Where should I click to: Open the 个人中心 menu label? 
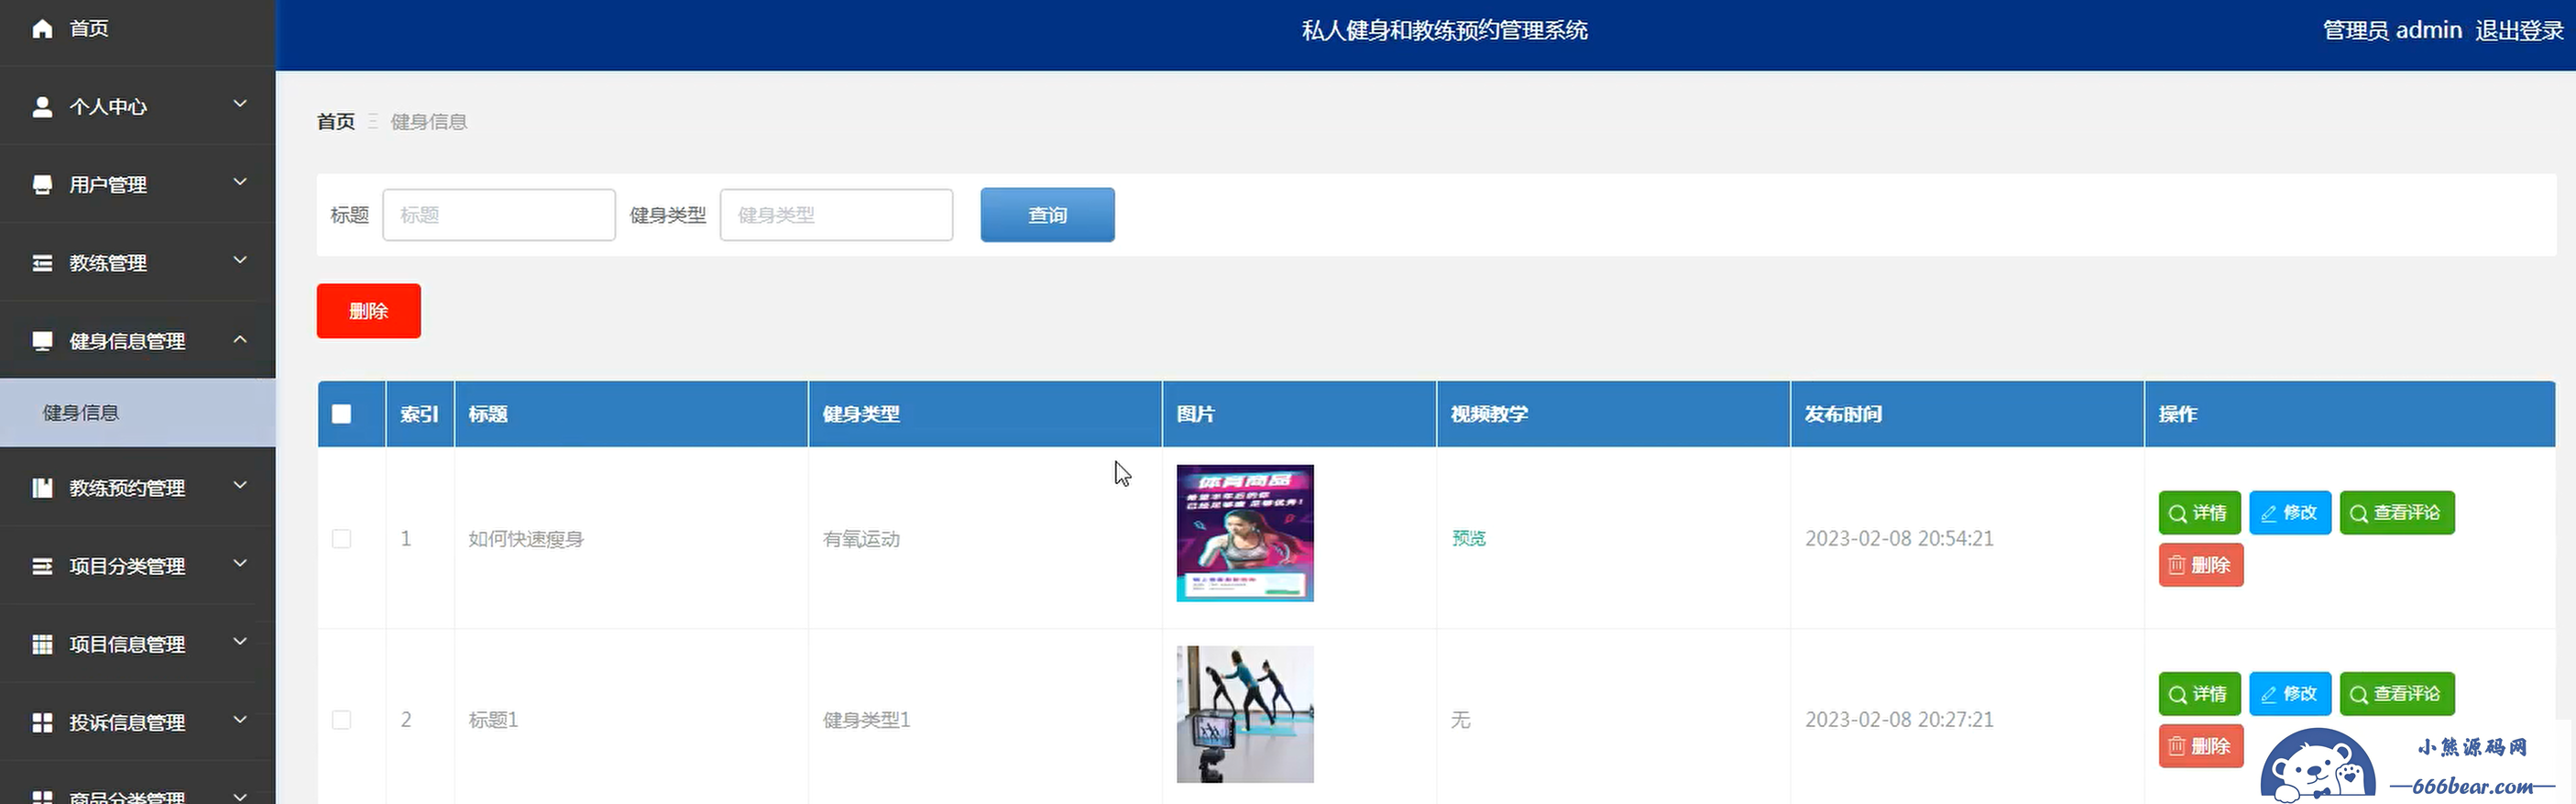pos(108,107)
